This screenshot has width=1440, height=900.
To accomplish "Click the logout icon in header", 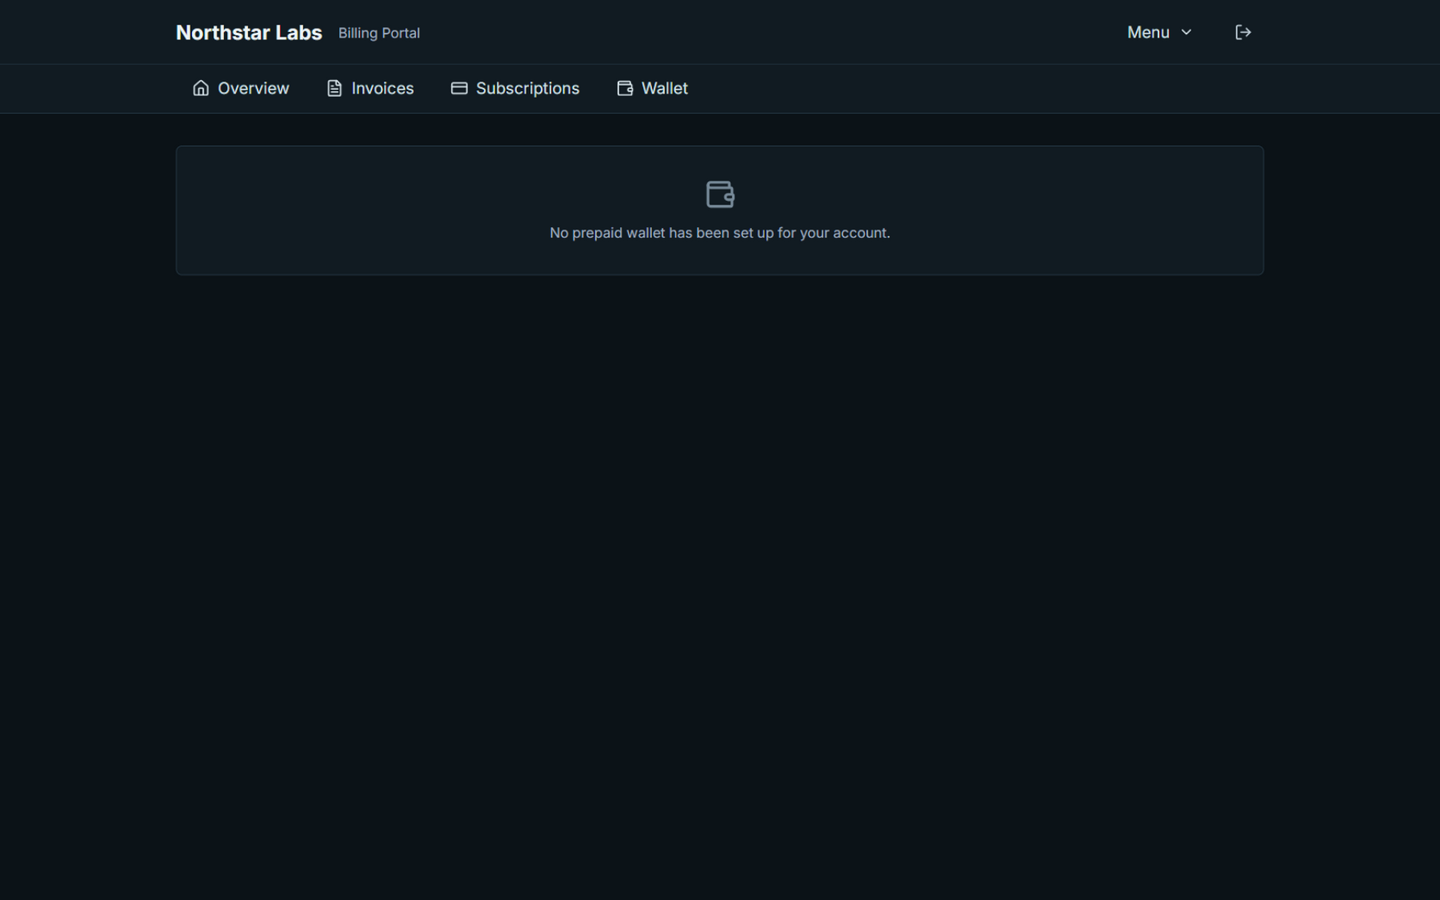I will [1243, 32].
